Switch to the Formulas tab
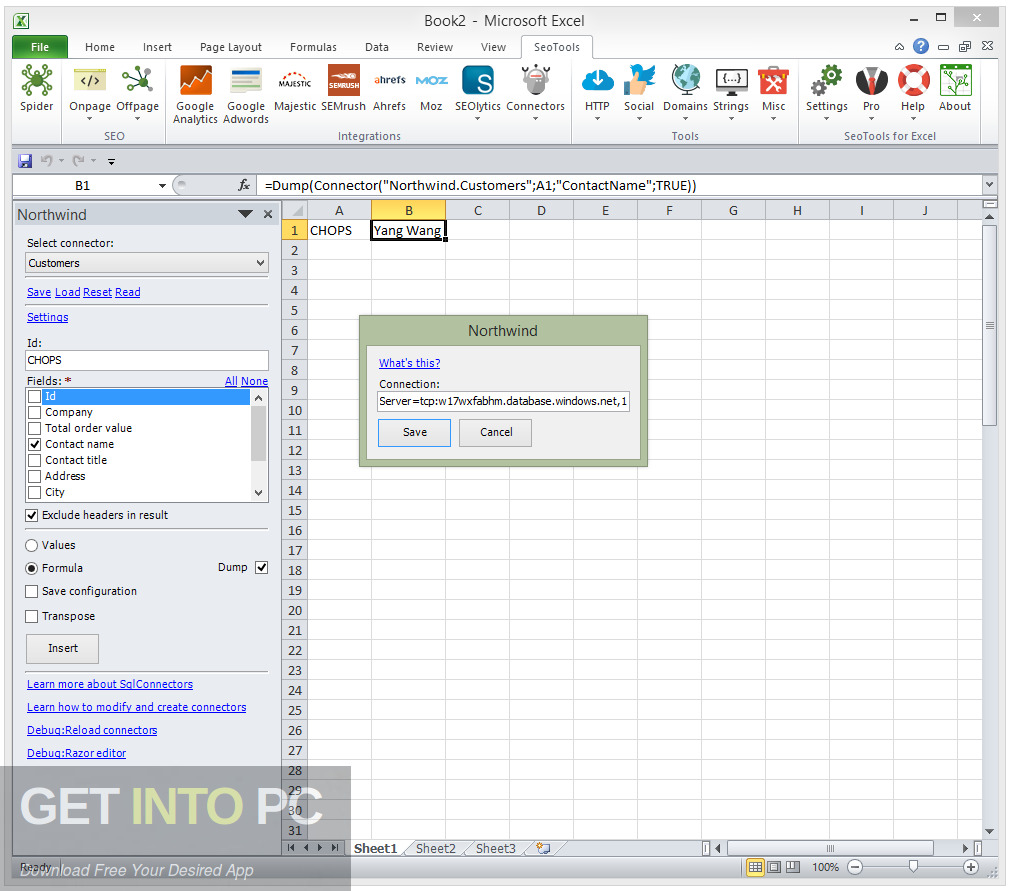Screen dimensions: 1012x891 [x=313, y=47]
